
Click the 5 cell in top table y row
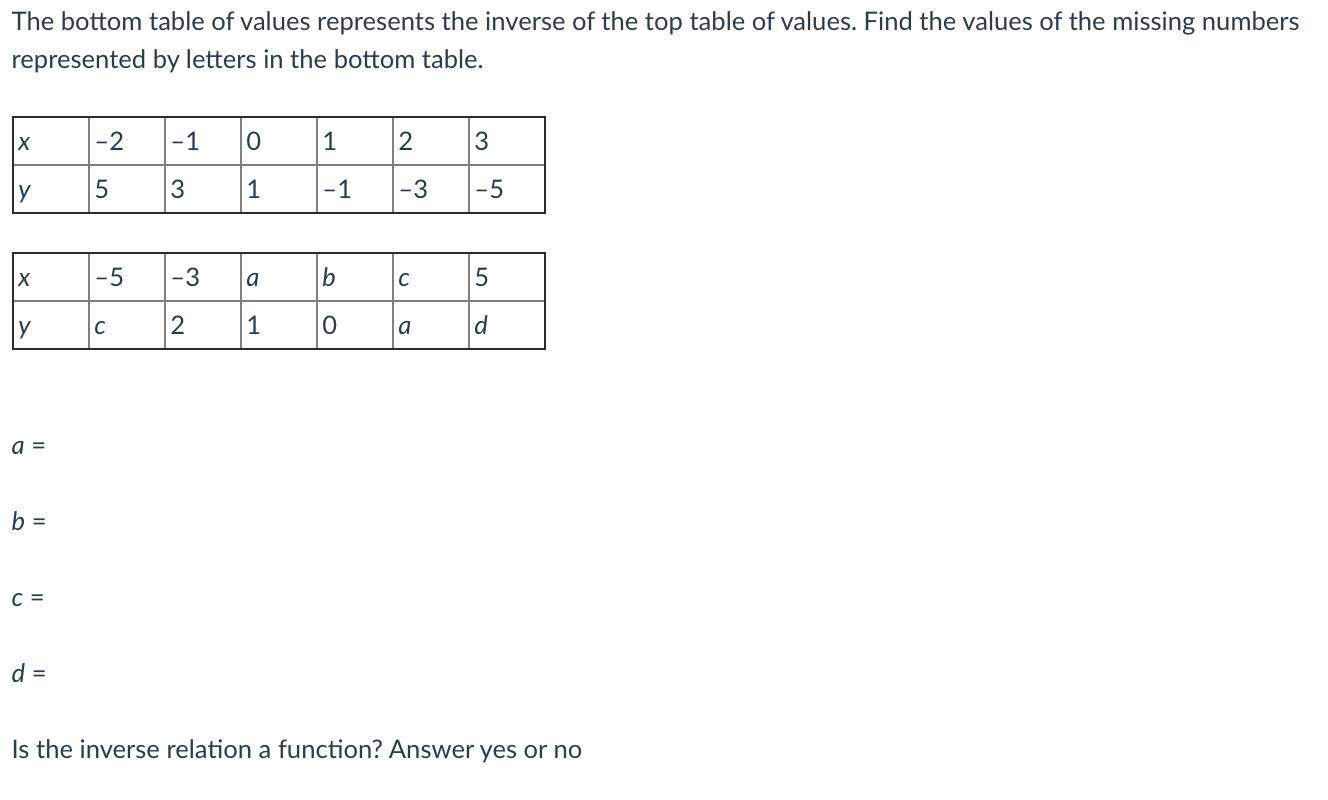pyautogui.click(x=127, y=189)
